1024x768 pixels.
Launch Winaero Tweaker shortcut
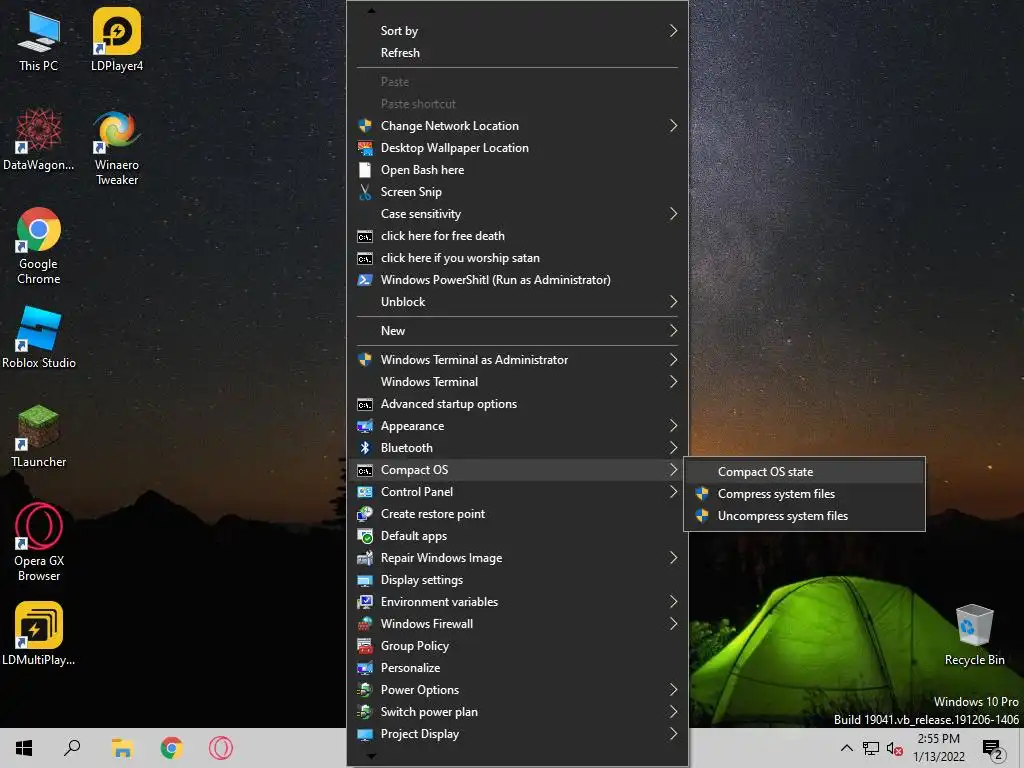pyautogui.click(x=117, y=148)
